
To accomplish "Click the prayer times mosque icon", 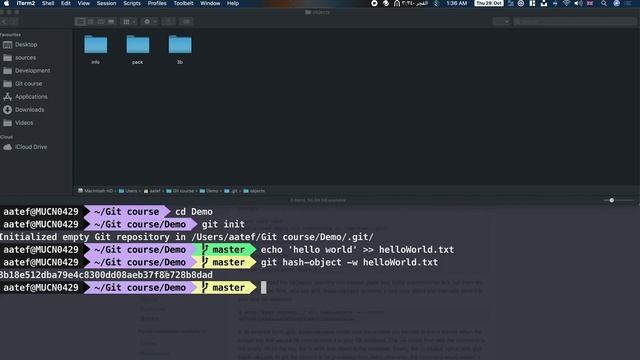I will pyautogui.click(x=397, y=3).
